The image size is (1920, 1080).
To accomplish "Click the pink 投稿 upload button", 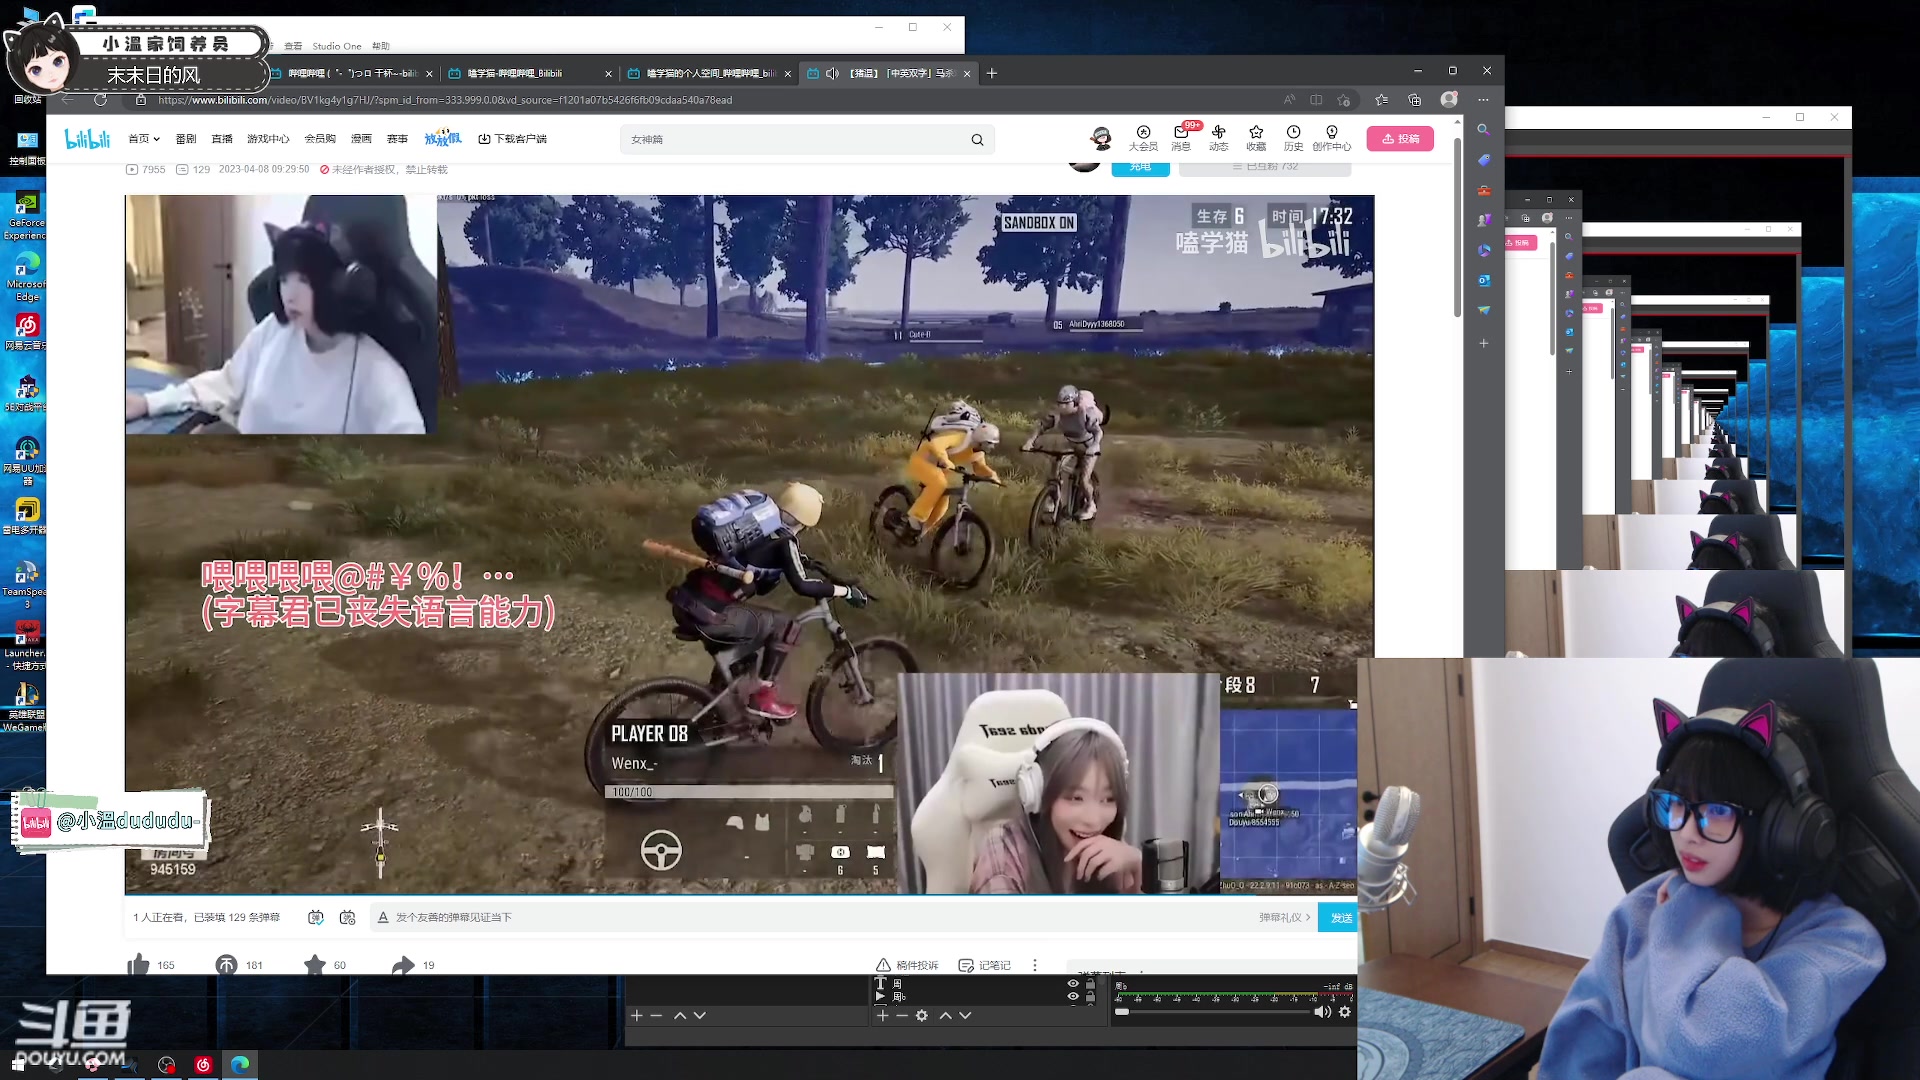I will pos(1400,139).
